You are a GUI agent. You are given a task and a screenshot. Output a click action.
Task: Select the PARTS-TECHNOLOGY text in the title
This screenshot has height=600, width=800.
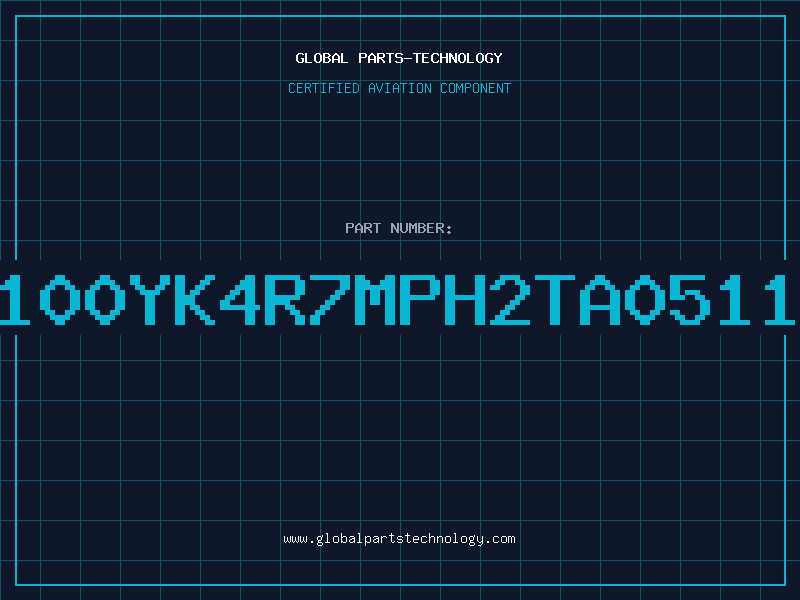430,58
